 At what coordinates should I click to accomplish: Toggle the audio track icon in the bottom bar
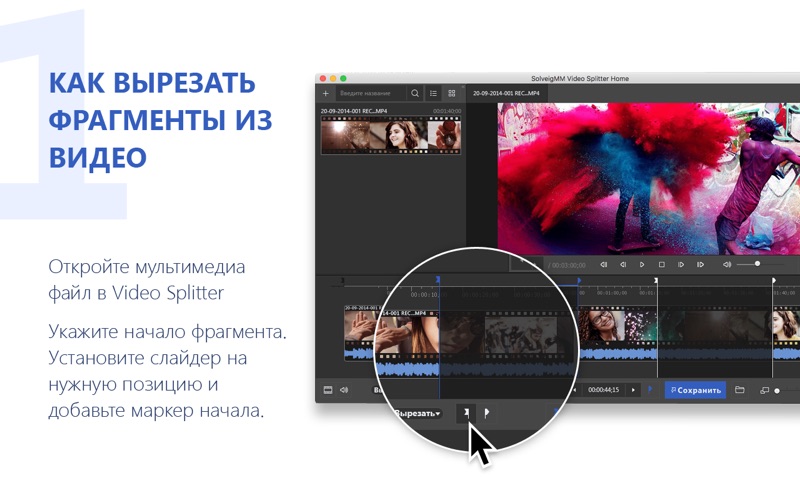point(344,390)
